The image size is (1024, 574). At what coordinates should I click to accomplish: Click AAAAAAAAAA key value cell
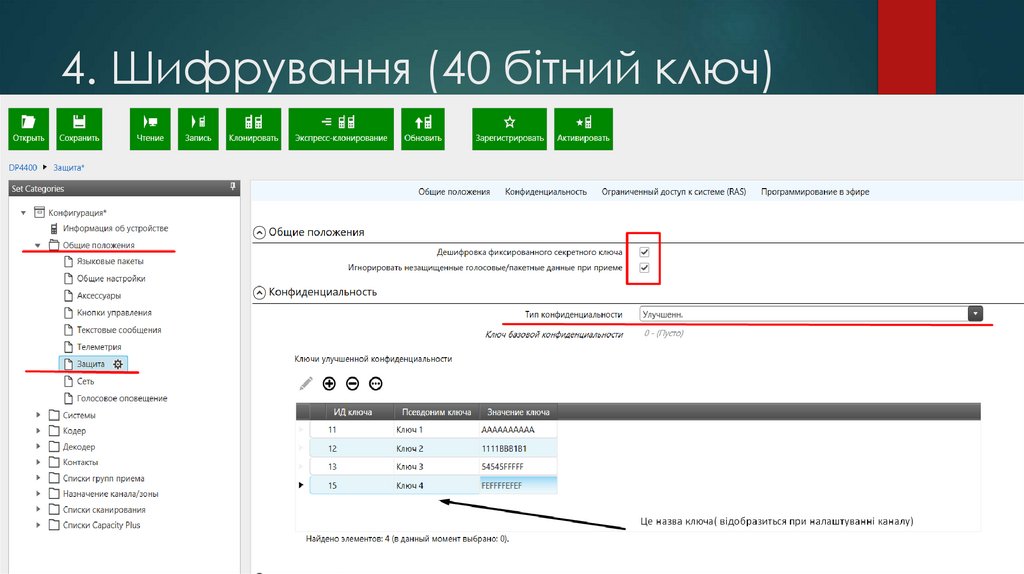click(519, 430)
